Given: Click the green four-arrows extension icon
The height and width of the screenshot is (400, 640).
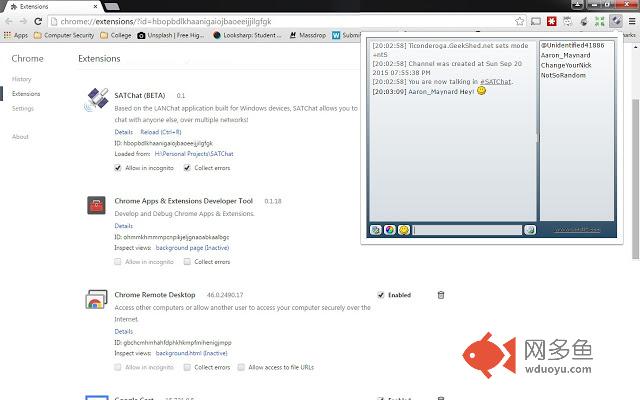Looking at the screenshot, I should tap(599, 21).
